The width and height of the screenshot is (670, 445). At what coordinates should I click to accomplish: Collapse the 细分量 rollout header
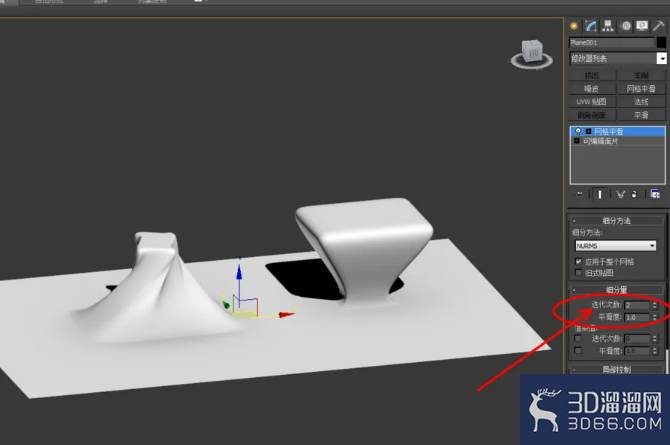pos(617,289)
